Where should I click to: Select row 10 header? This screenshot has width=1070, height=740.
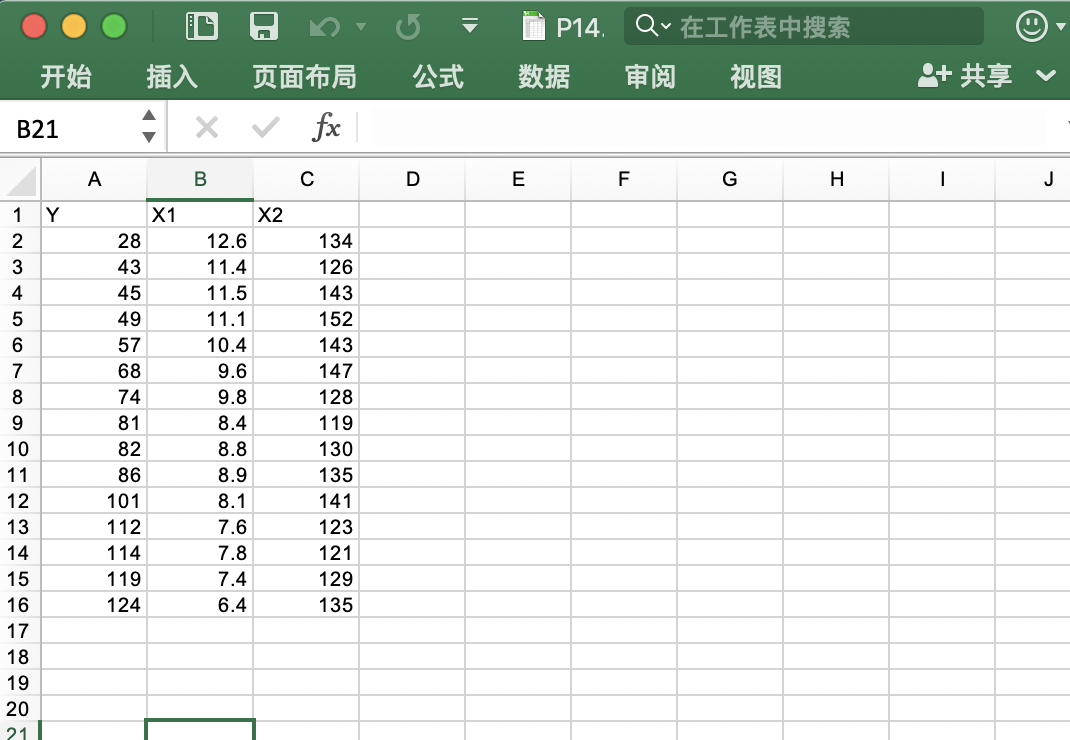[20, 449]
